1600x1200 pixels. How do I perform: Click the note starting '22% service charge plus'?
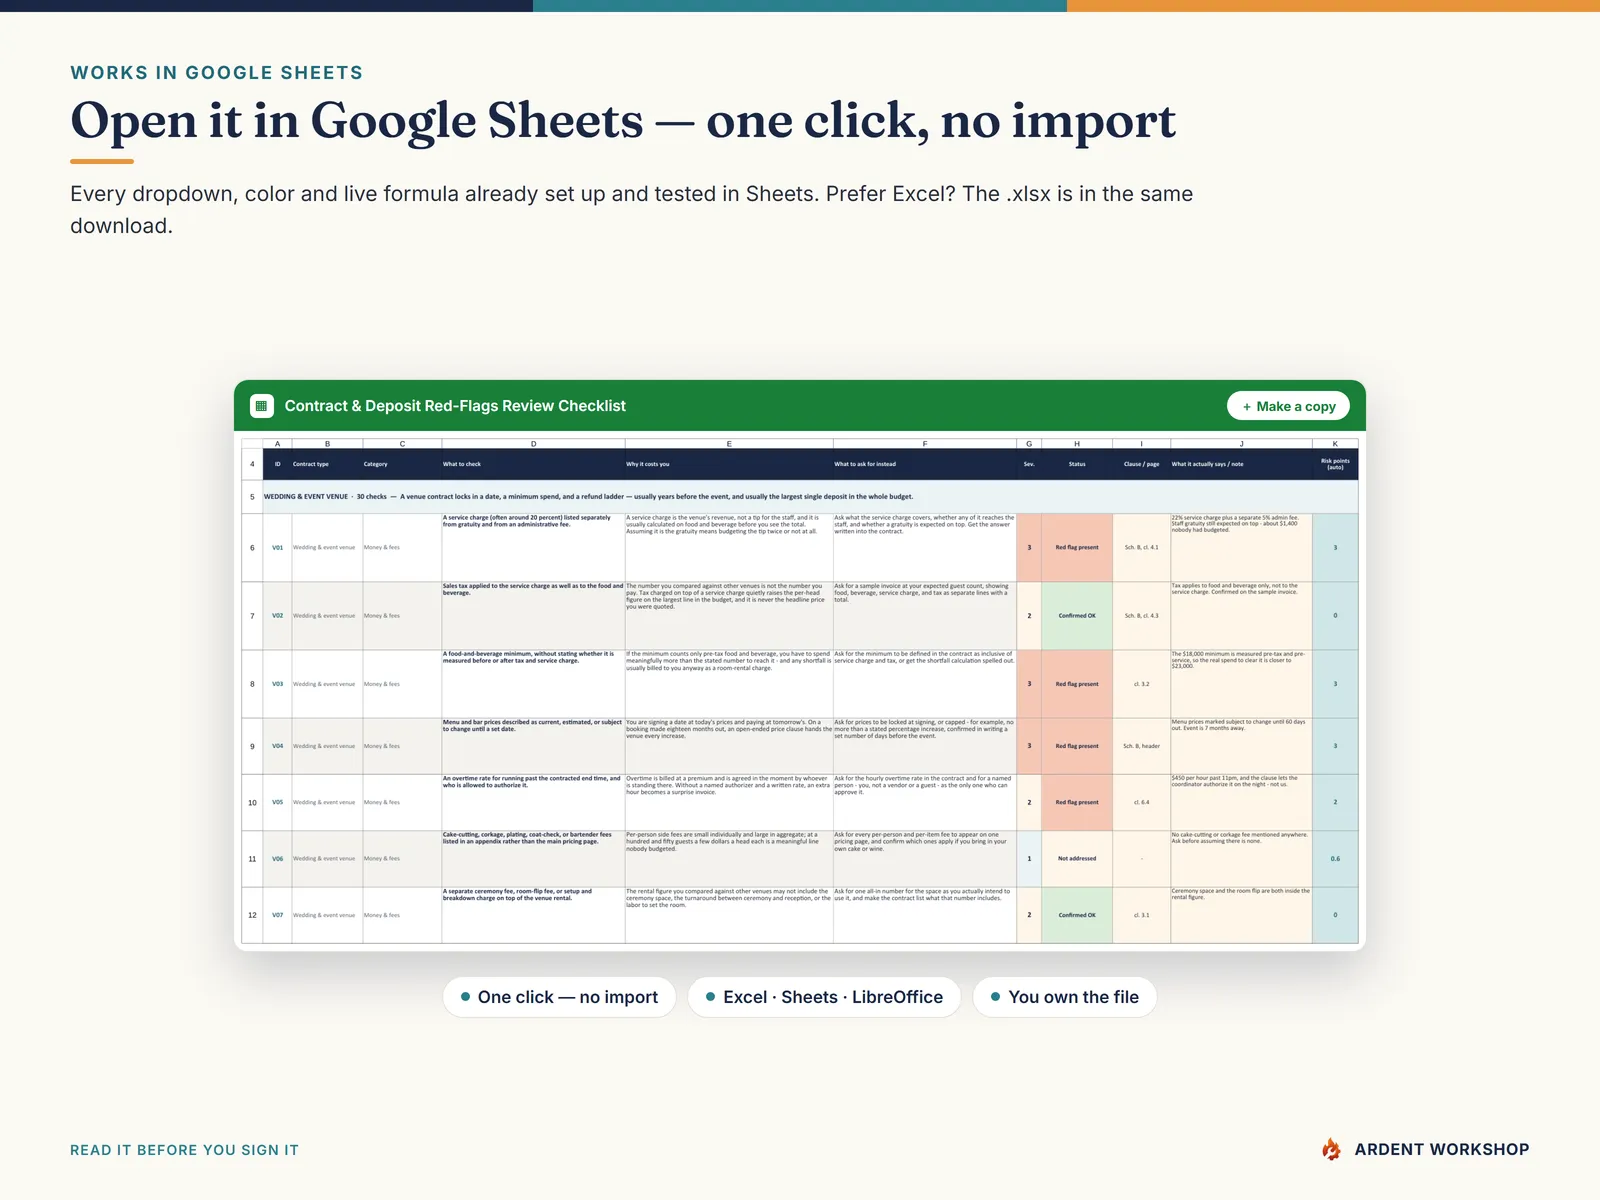[1241, 548]
